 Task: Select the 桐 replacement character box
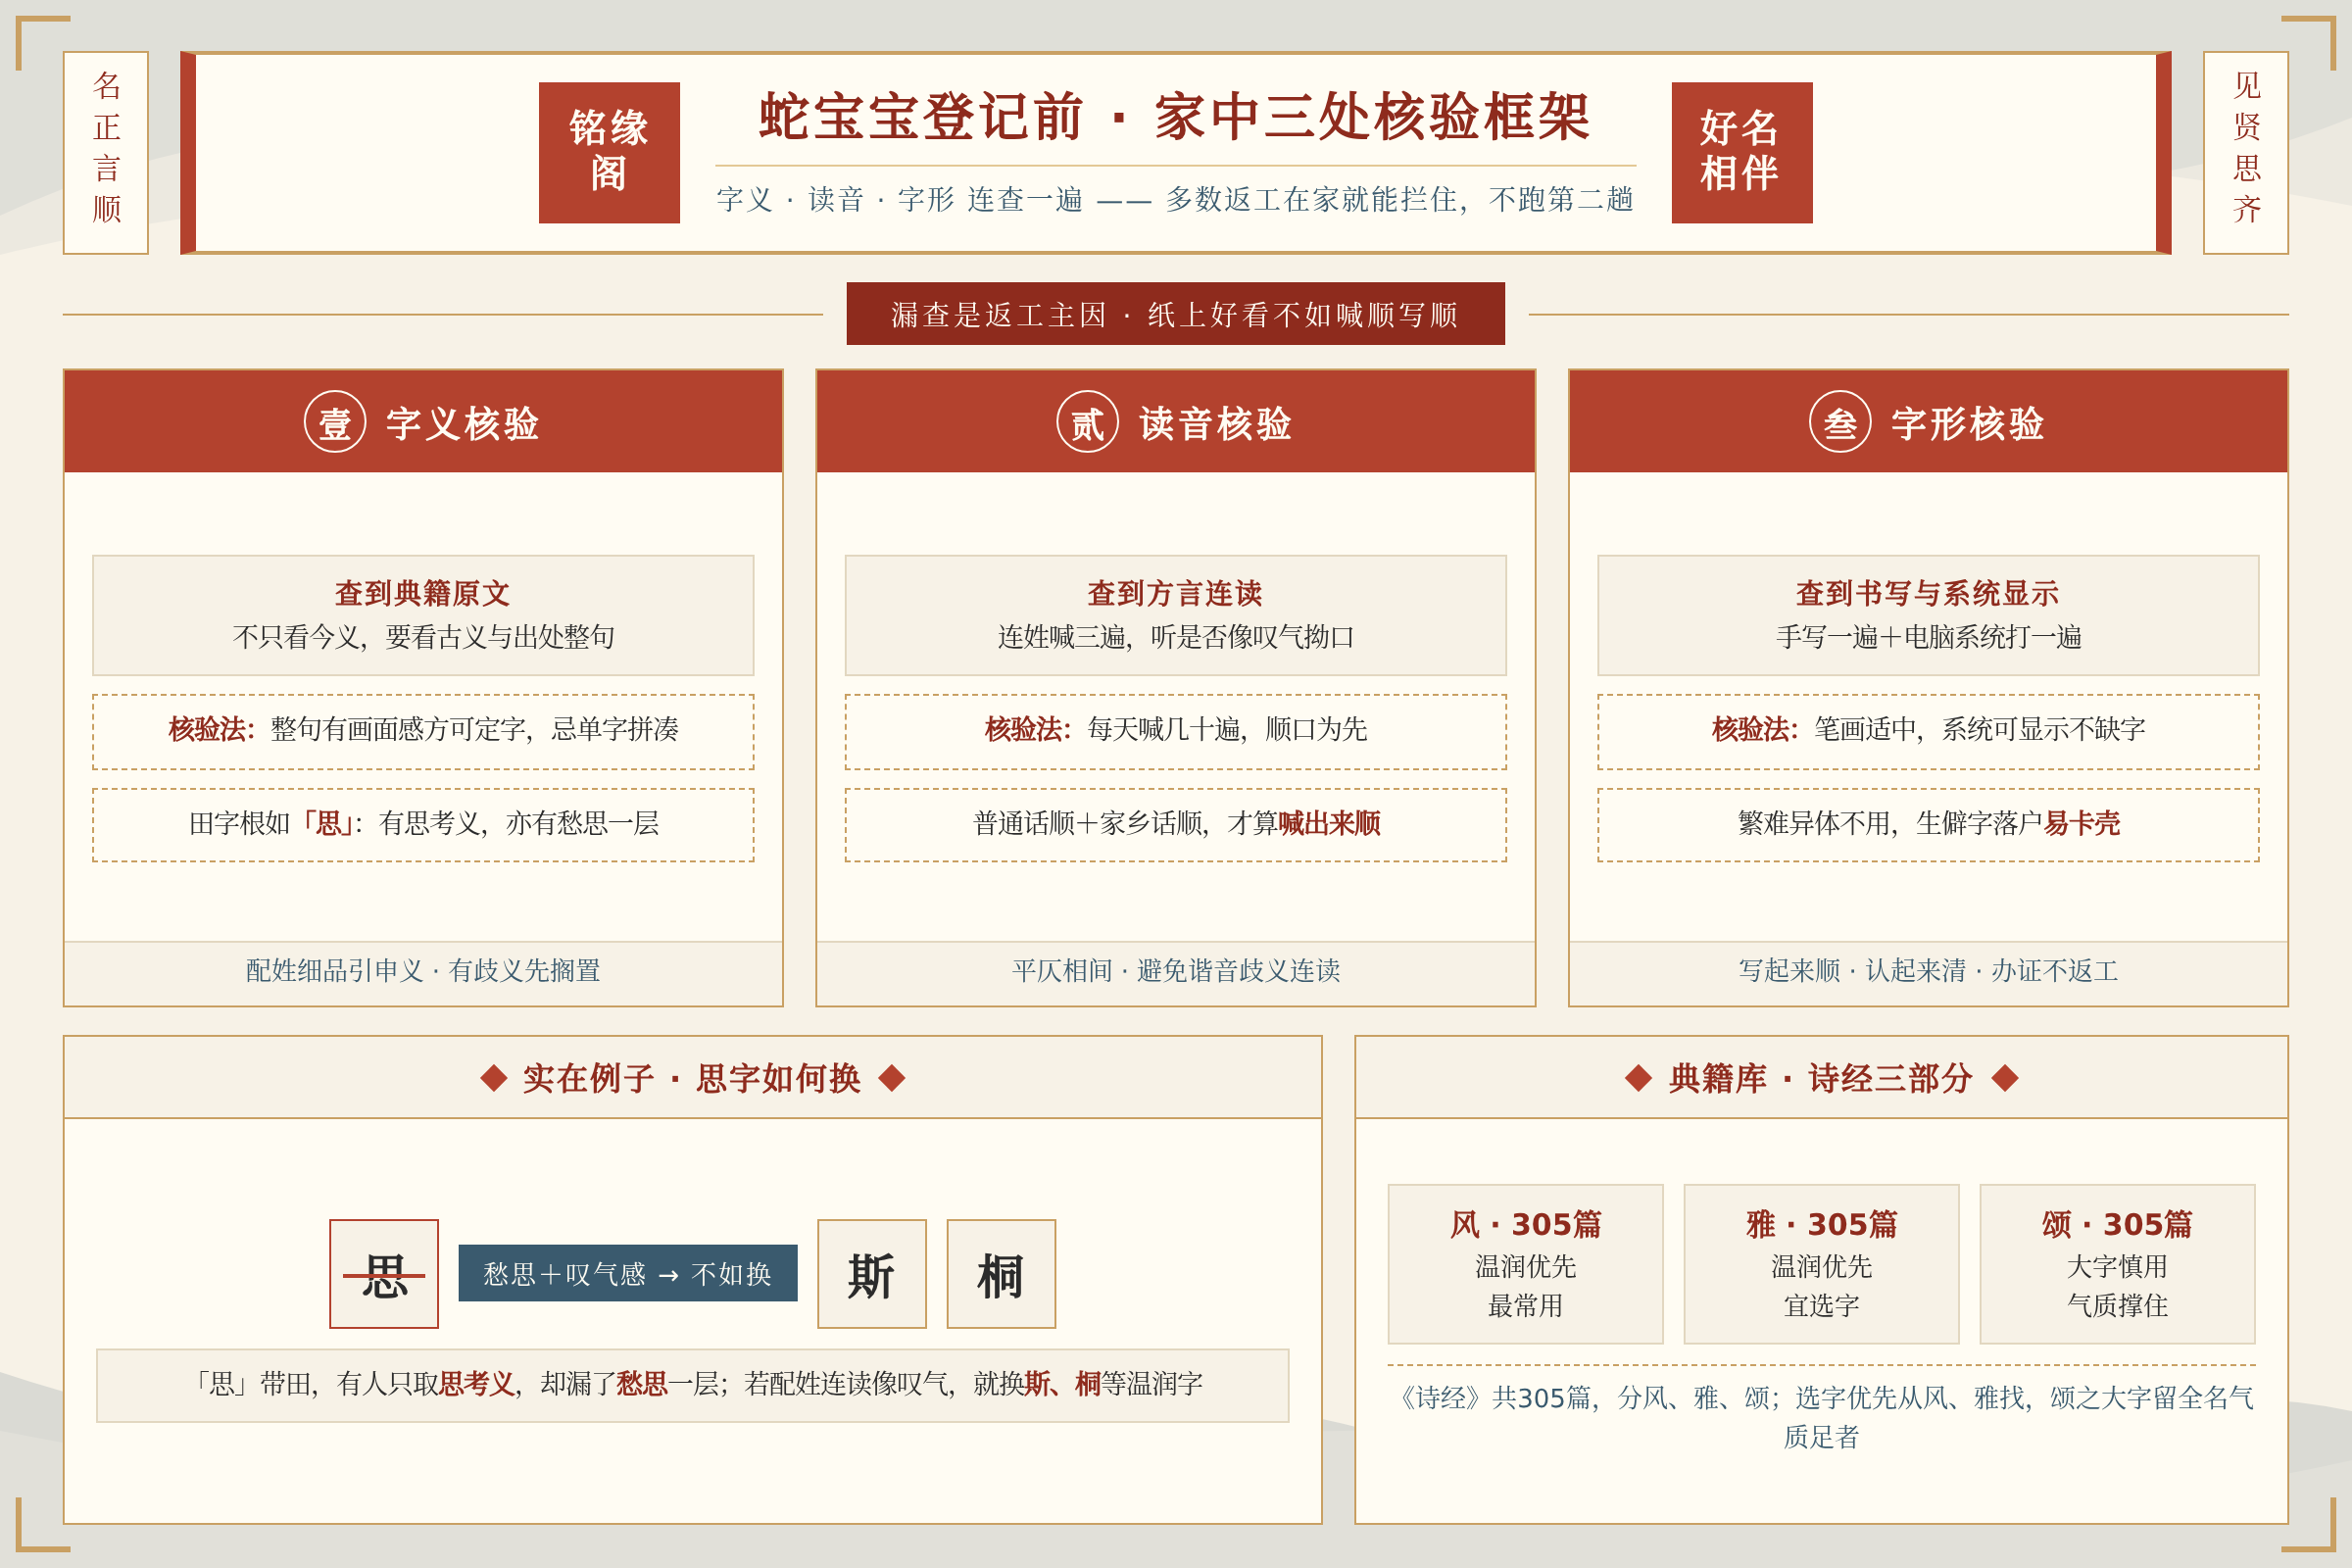(x=1001, y=1274)
